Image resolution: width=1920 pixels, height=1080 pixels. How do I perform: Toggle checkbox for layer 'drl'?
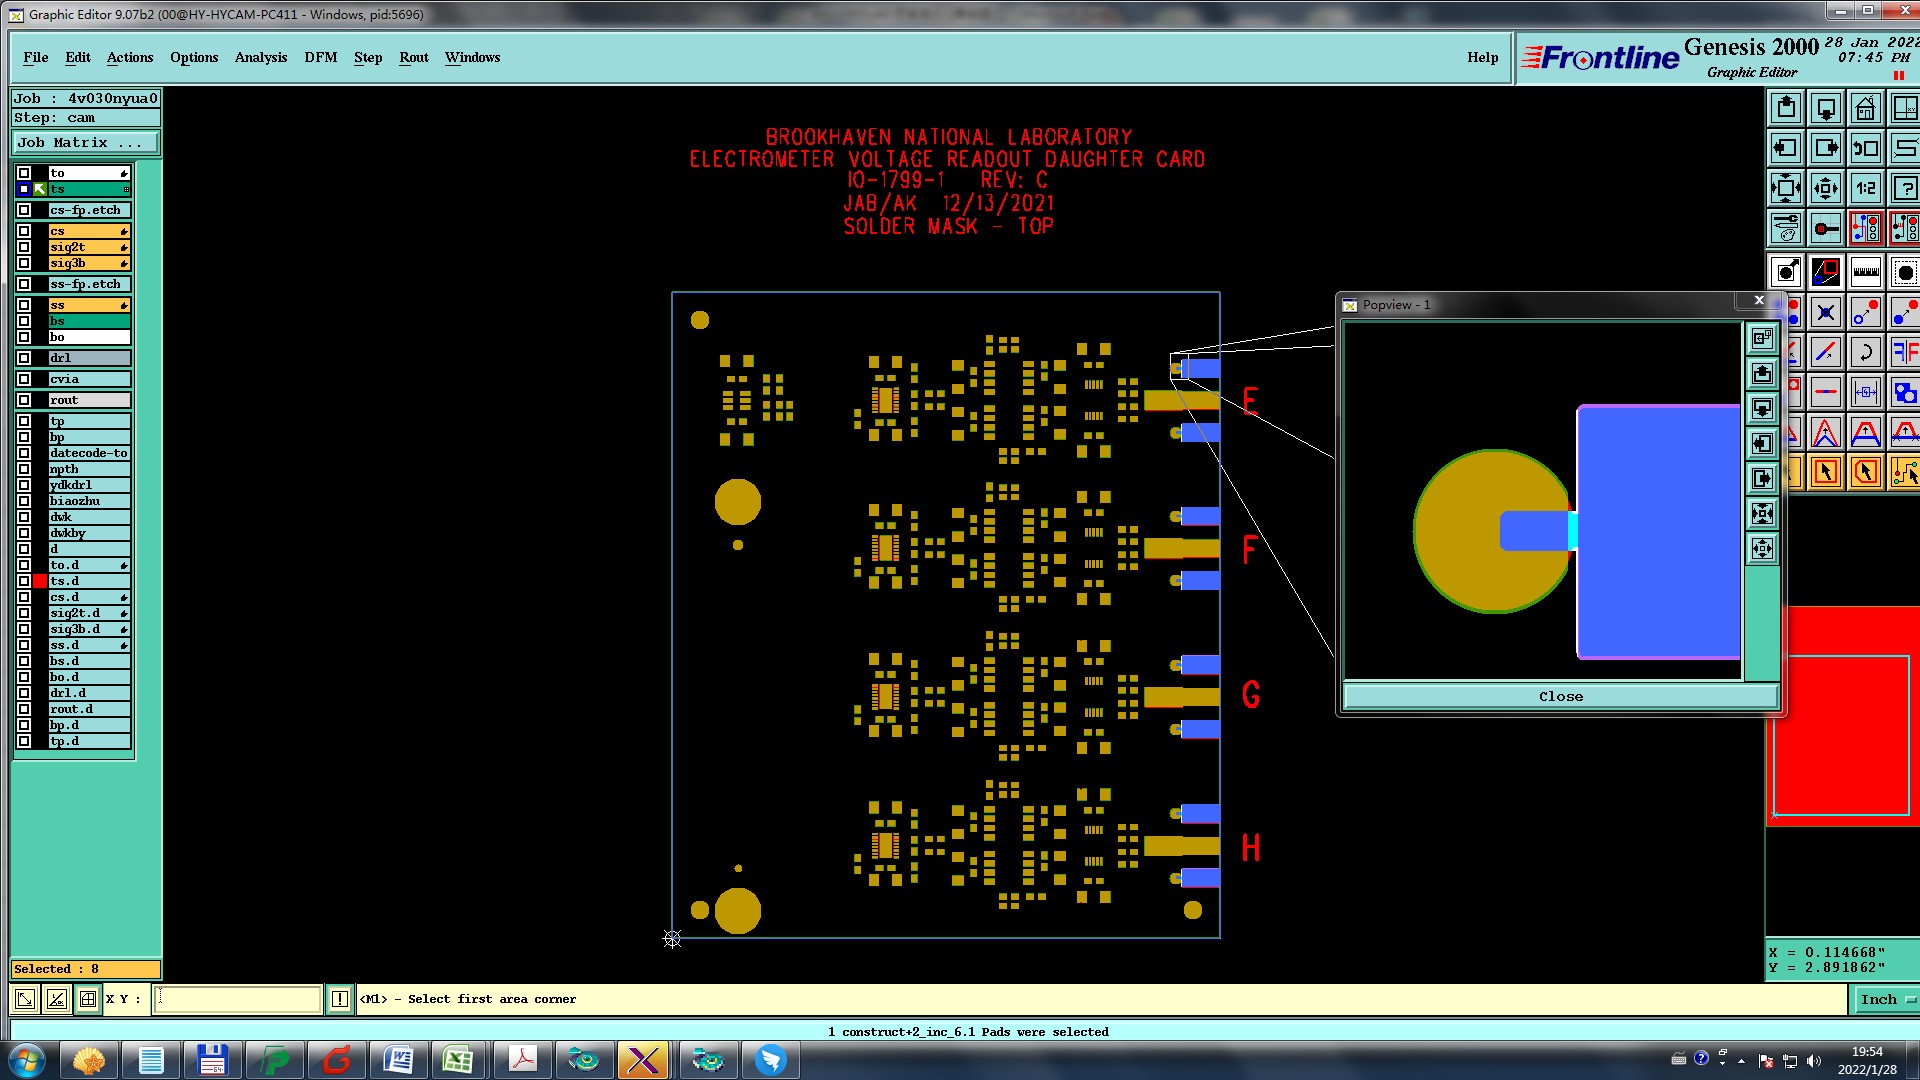24,358
